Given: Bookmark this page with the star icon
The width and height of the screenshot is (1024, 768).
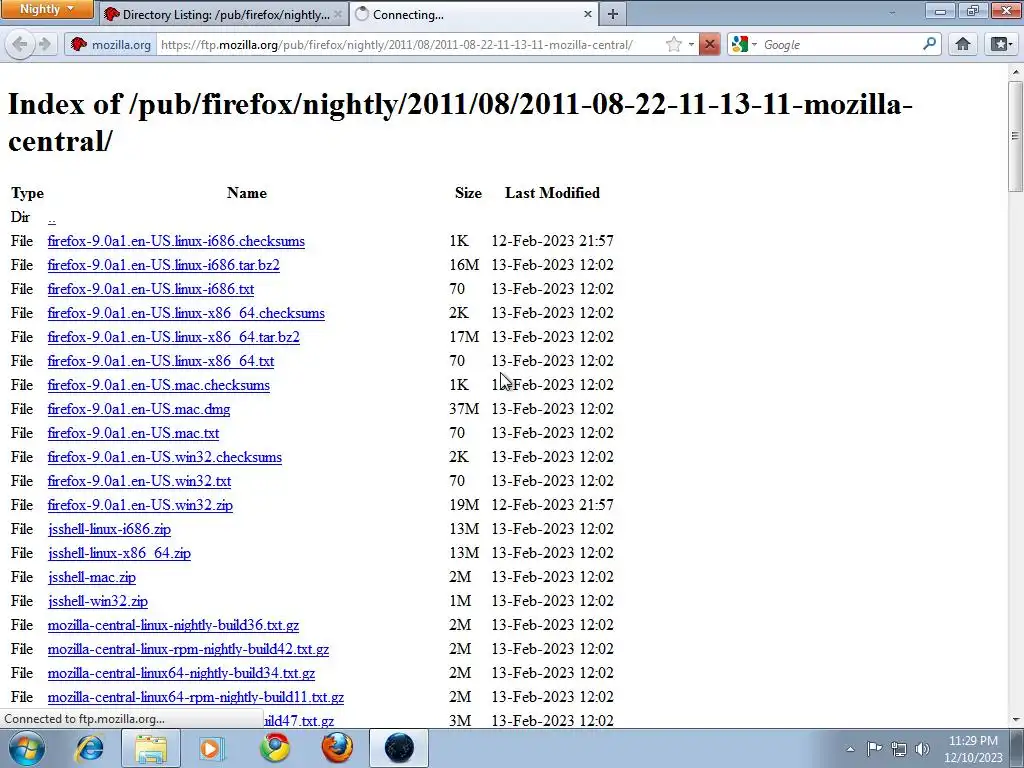Looking at the screenshot, I should (674, 44).
